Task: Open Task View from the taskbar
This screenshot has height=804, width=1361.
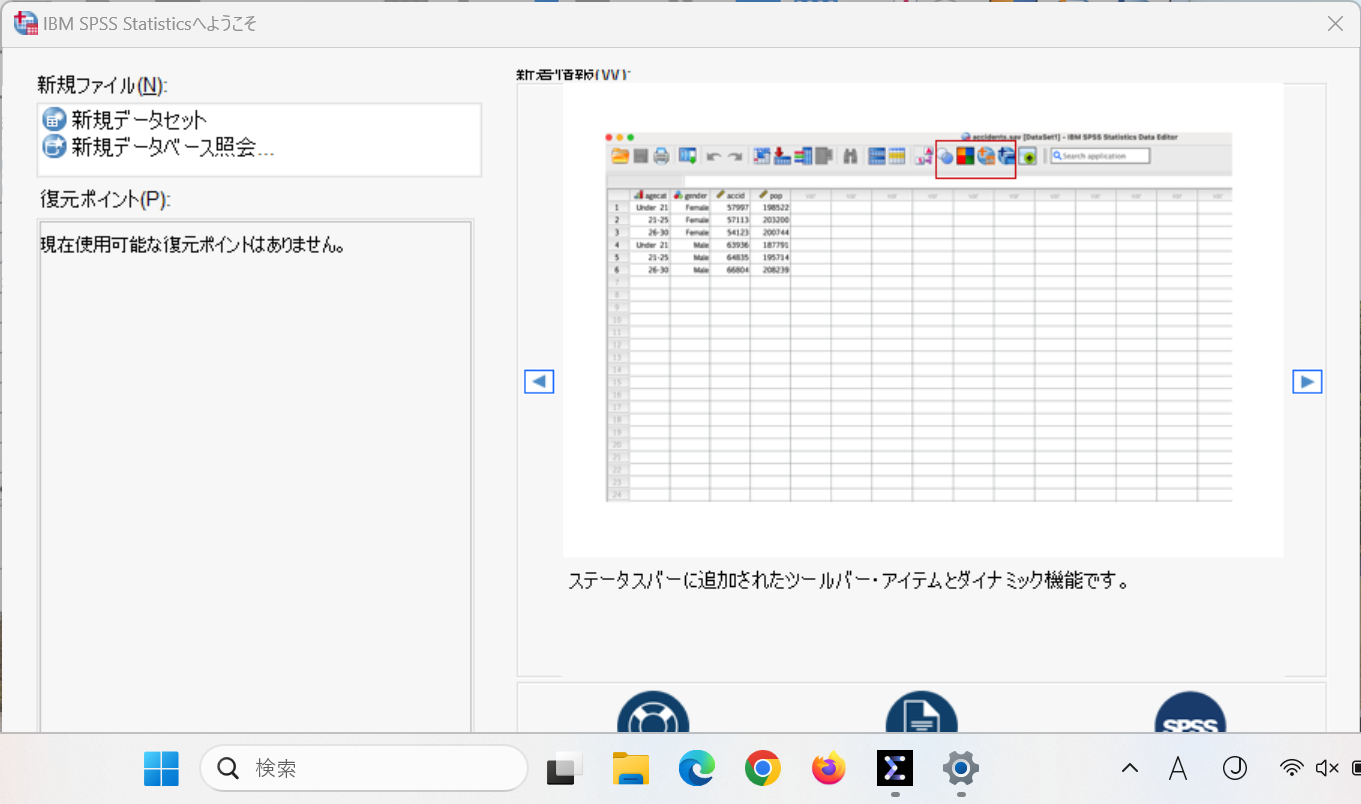Action: (565, 769)
